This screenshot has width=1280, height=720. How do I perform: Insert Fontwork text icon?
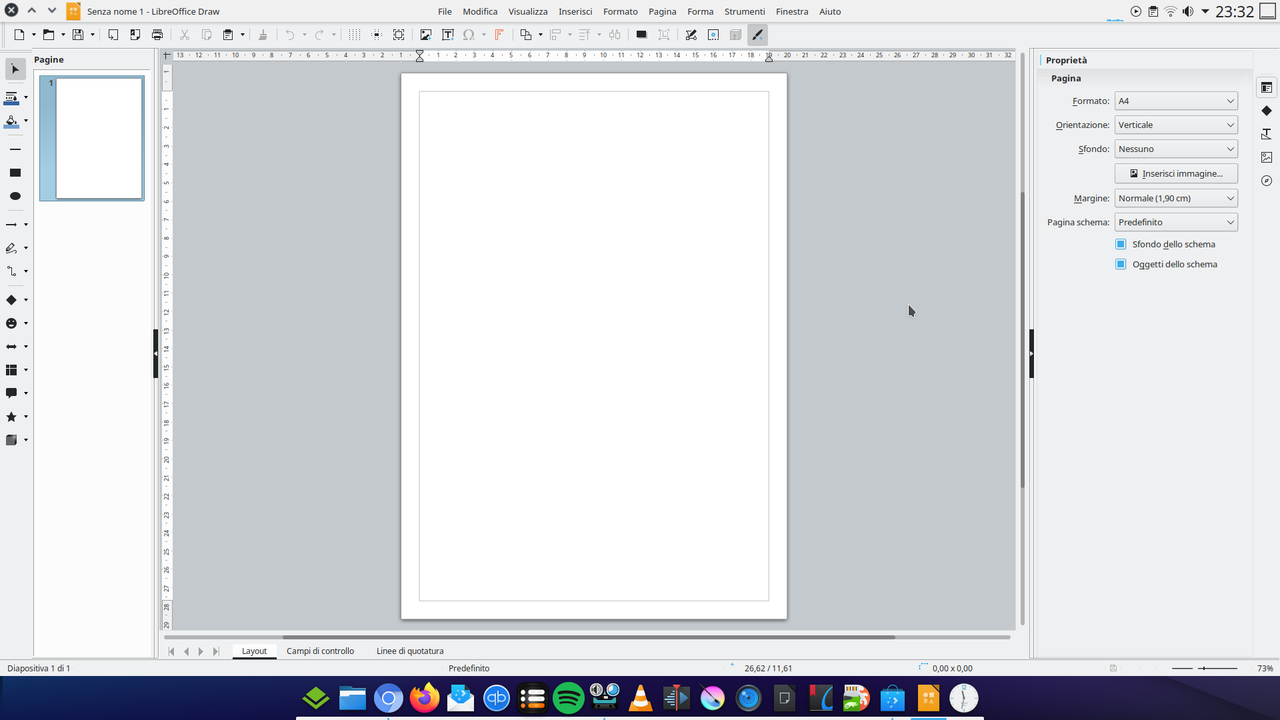click(499, 34)
